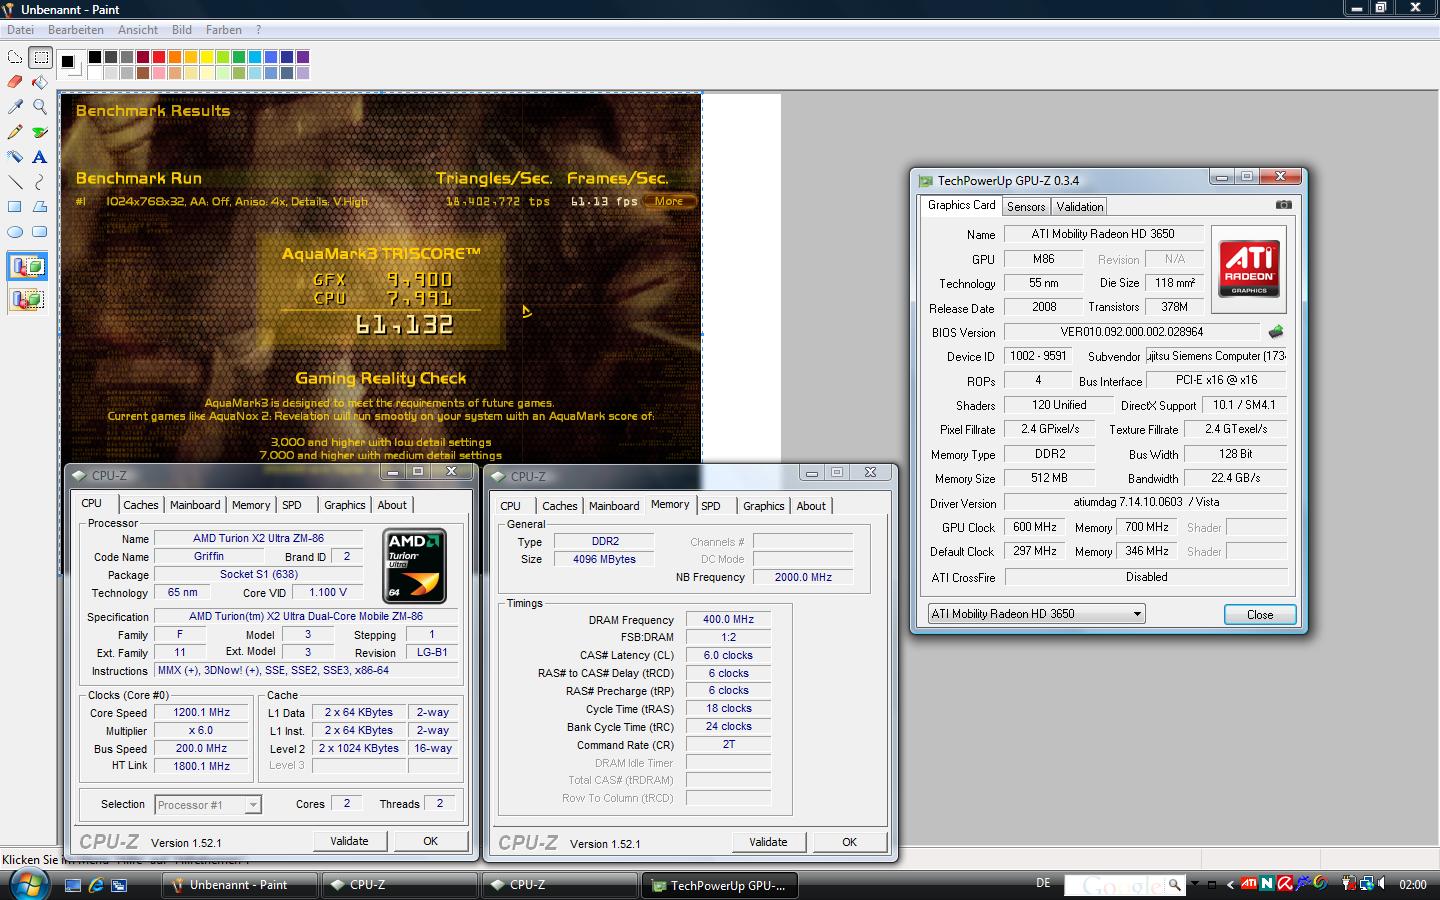
Task: Select the Brush tool in Paint
Action: (x=40, y=132)
